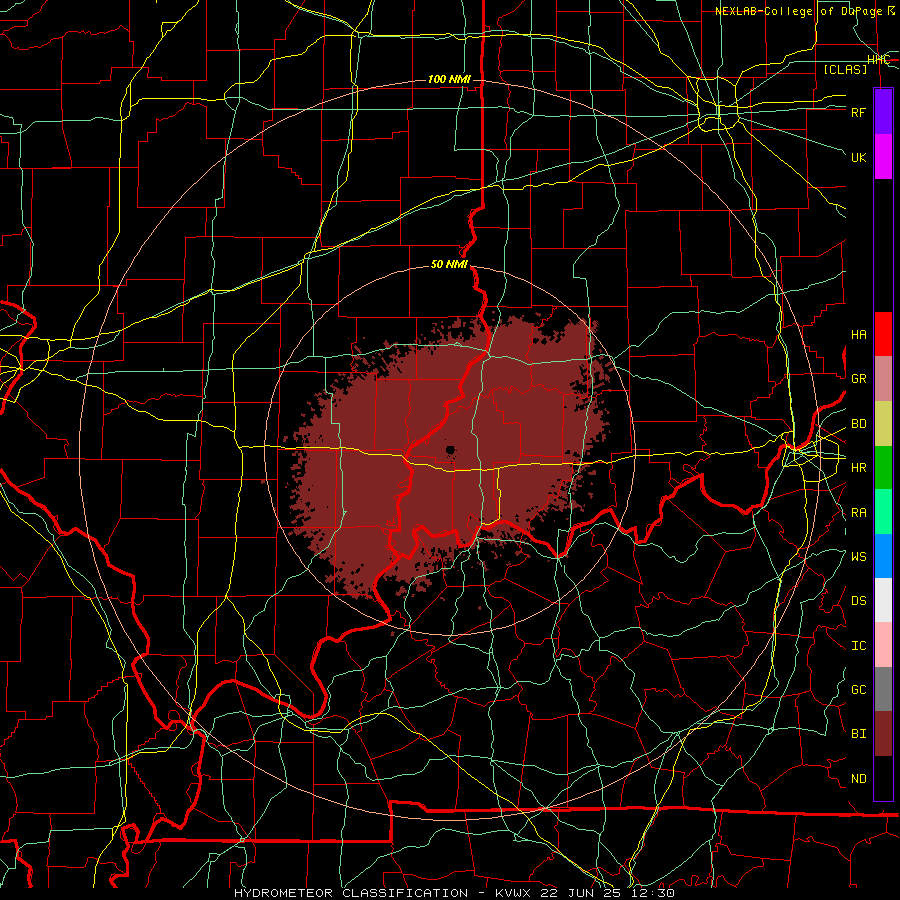Click the "KVWX" radar site identifier
Screen dimensions: 900x900
[x=513, y=893]
